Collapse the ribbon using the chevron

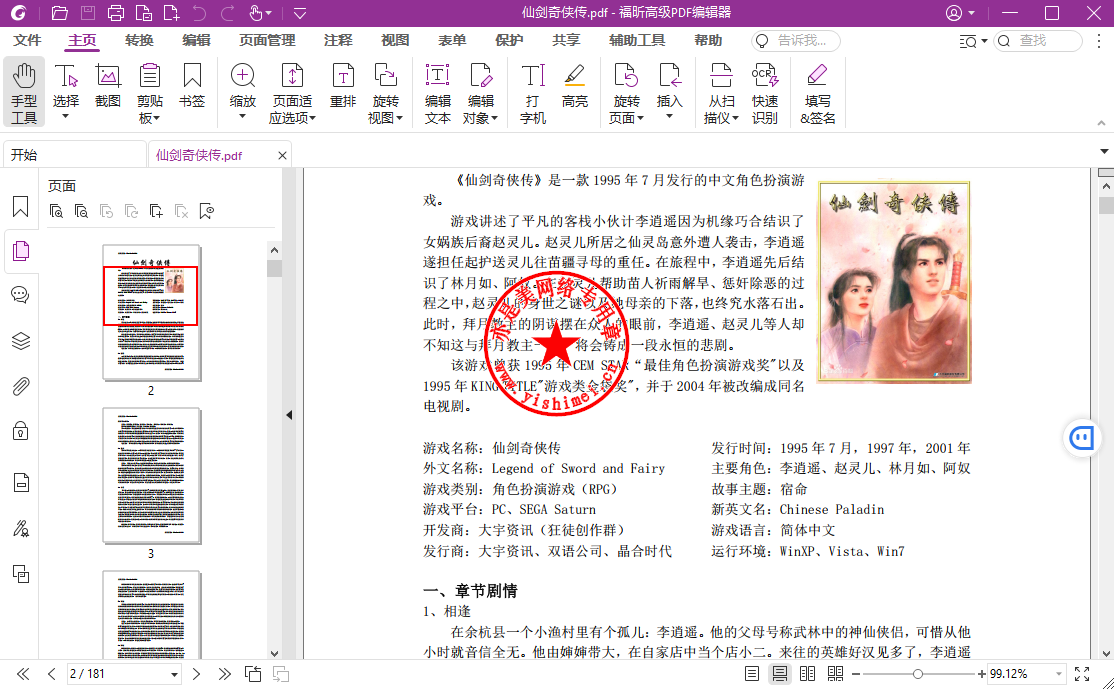point(1101,123)
